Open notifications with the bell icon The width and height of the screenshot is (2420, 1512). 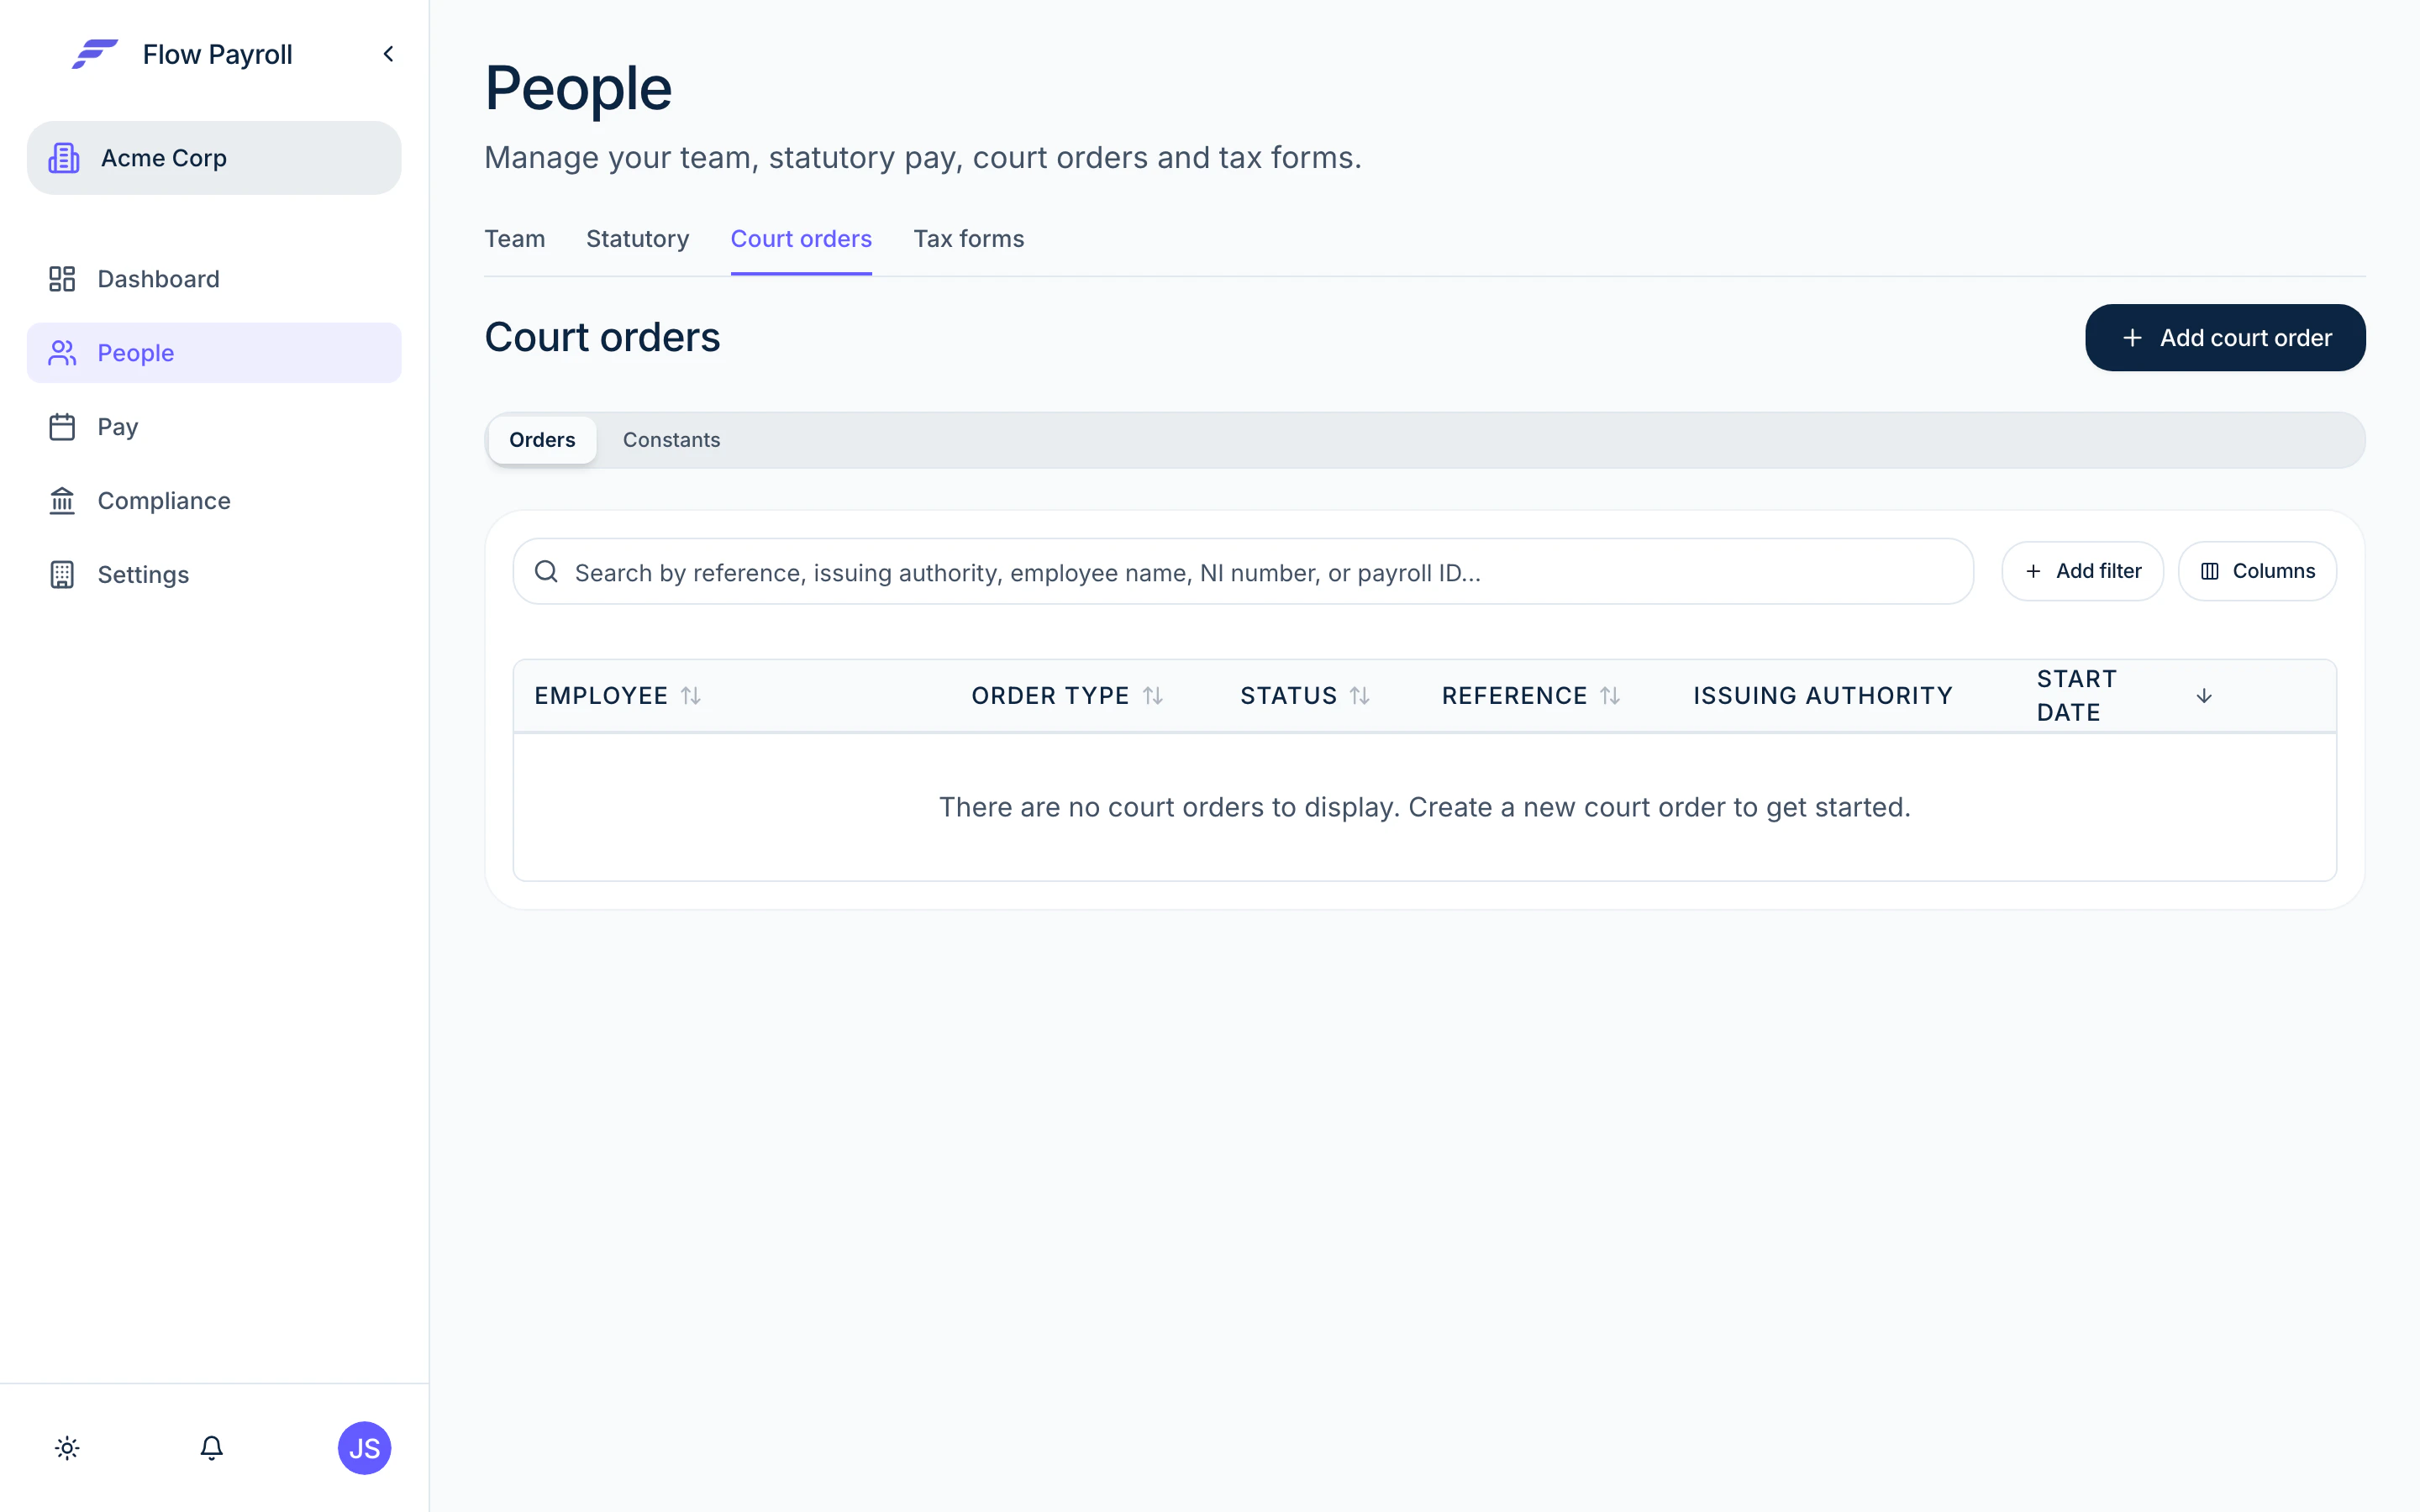(211, 1448)
